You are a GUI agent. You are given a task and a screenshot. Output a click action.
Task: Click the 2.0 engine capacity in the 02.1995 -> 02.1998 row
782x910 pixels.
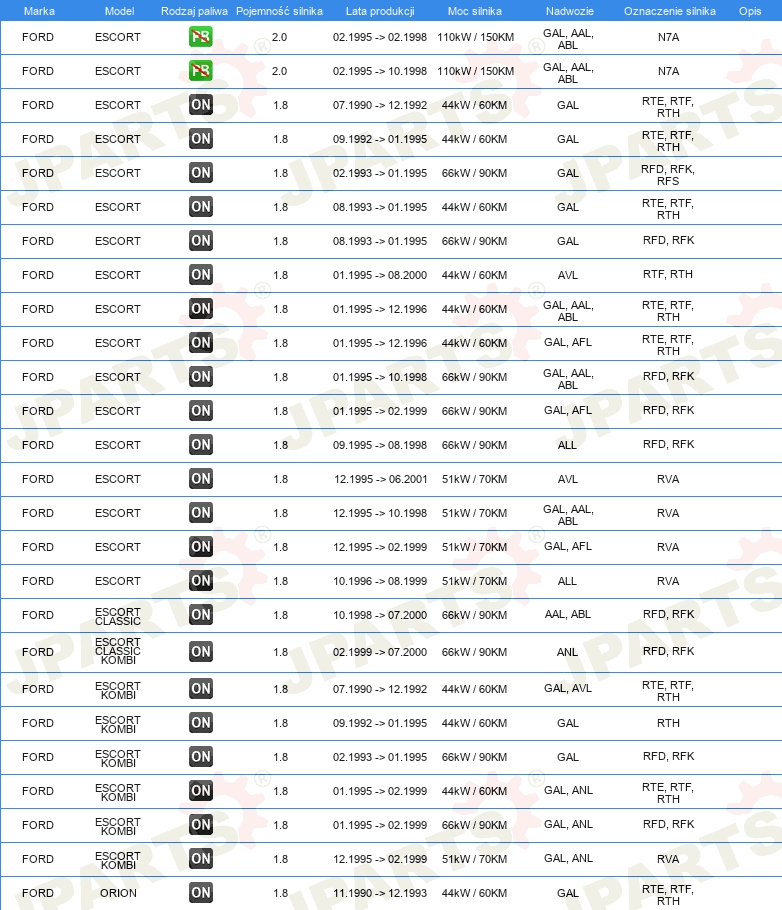[279, 37]
